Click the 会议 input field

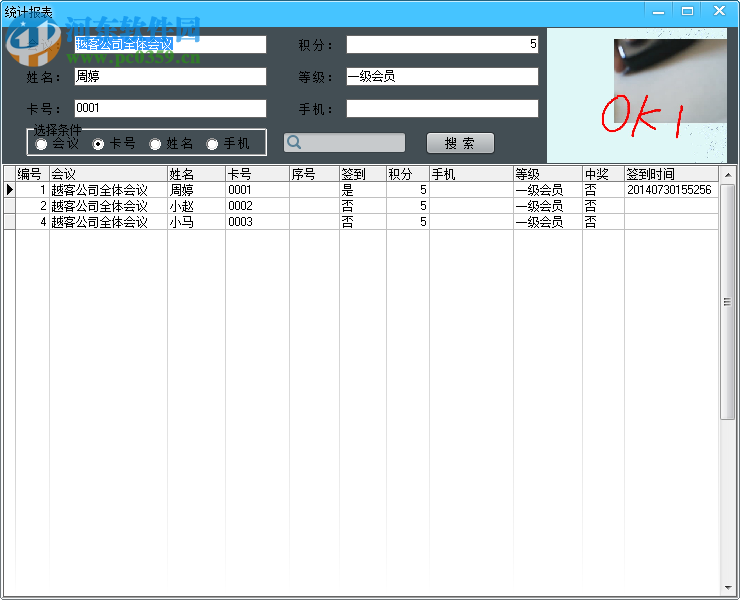(170, 44)
